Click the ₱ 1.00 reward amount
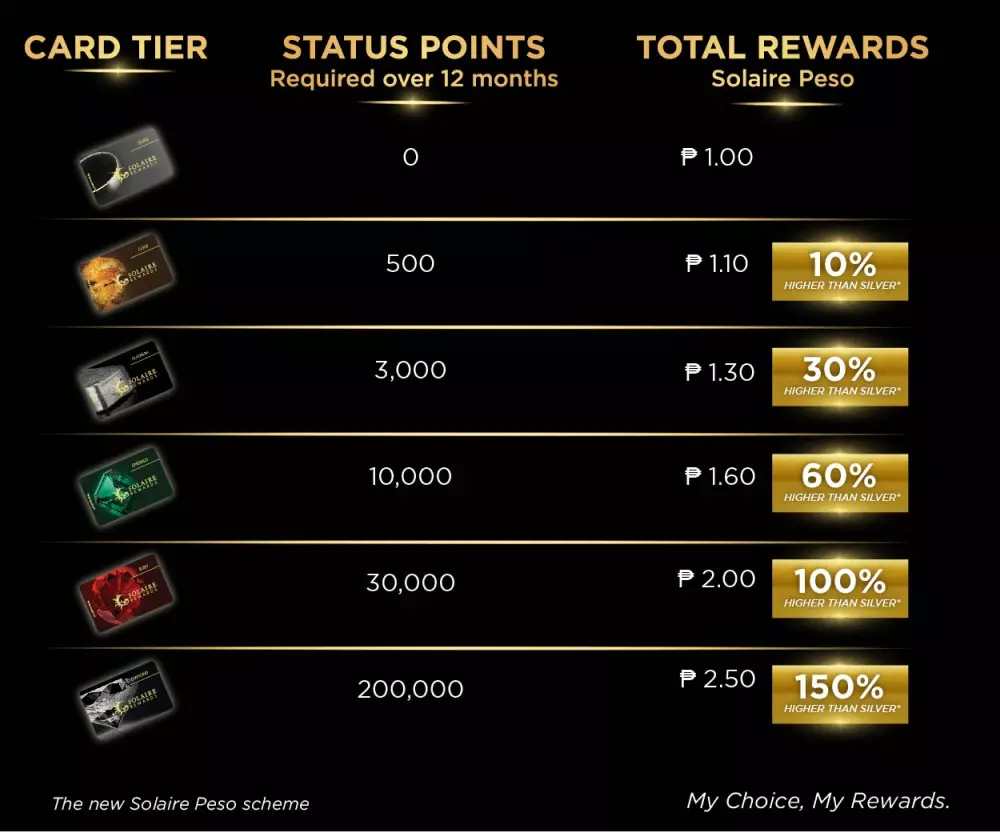 pyautogui.click(x=717, y=157)
